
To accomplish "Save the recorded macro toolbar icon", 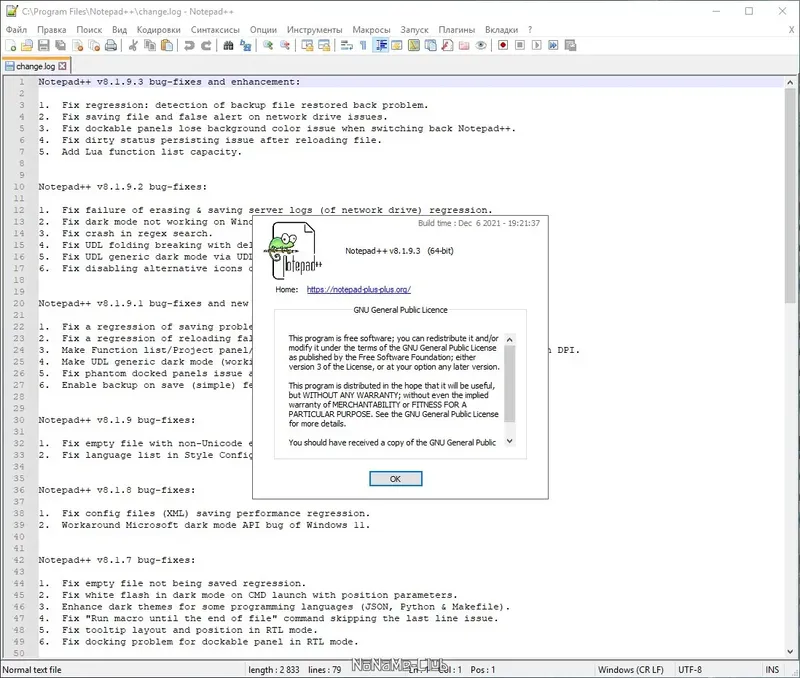I will pos(570,46).
